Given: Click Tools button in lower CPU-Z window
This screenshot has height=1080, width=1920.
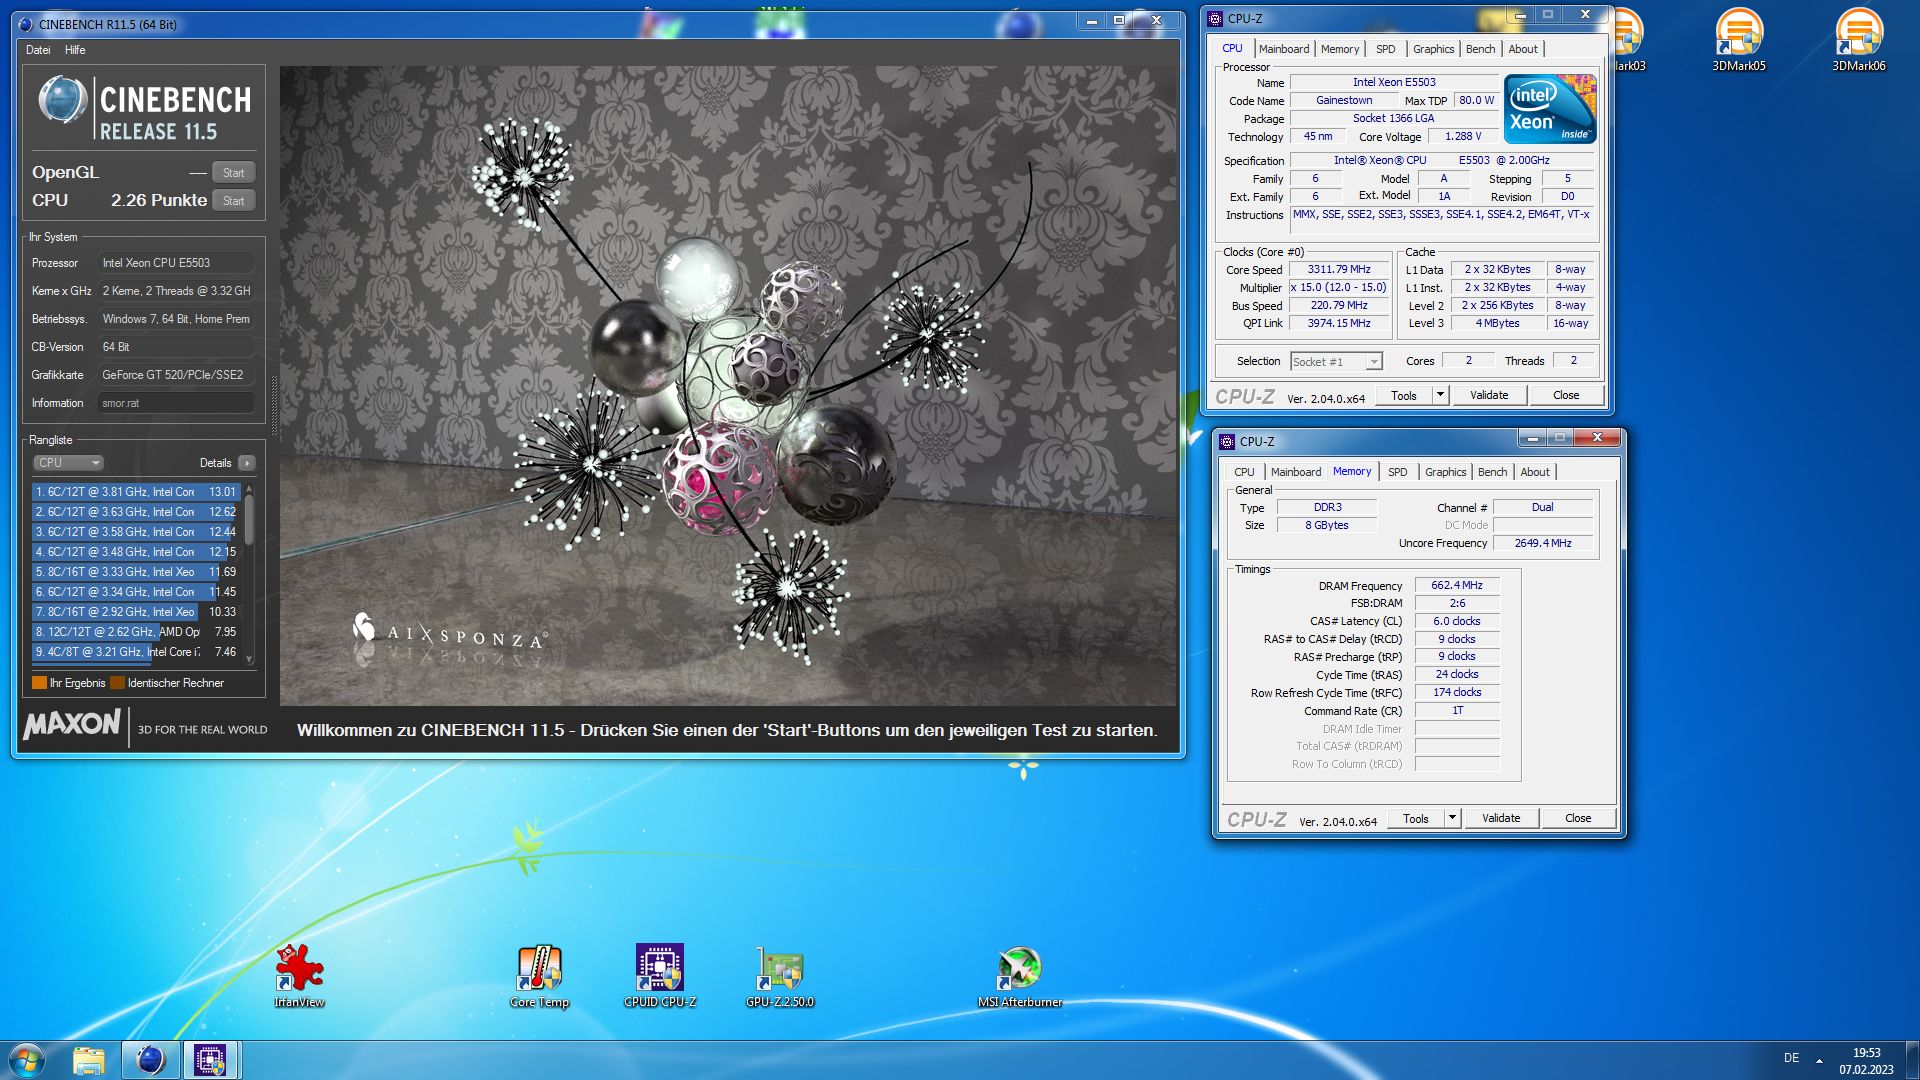Looking at the screenshot, I should (x=1416, y=818).
